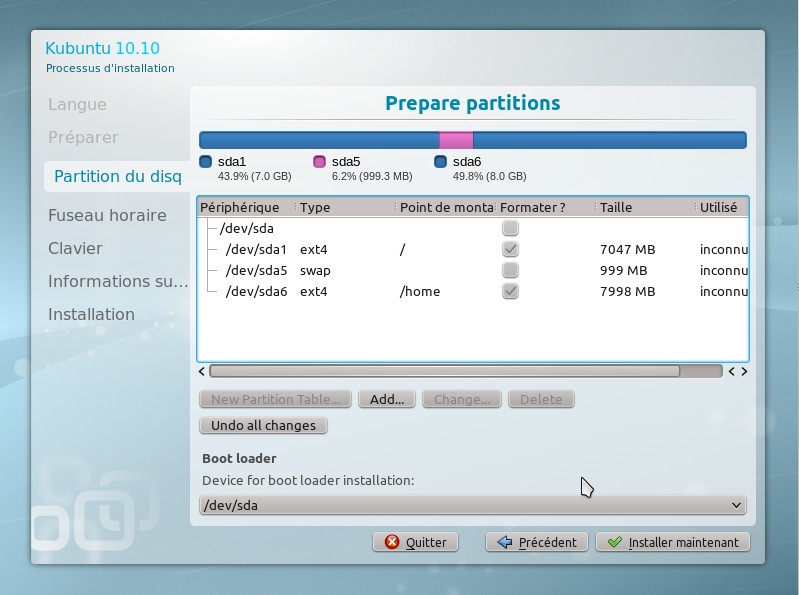This screenshot has height=595, width=799.
Task: Toggle format checkbox for /dev/sda5 swap
Action: pos(510,270)
